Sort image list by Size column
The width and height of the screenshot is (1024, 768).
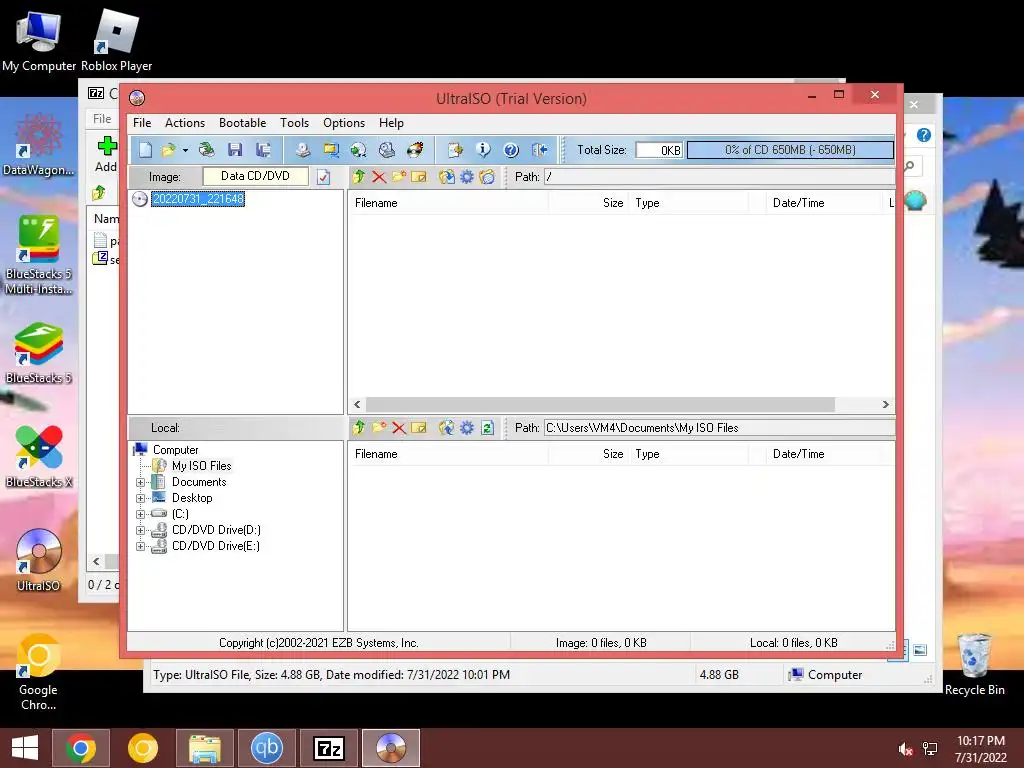pyautogui.click(x=588, y=203)
